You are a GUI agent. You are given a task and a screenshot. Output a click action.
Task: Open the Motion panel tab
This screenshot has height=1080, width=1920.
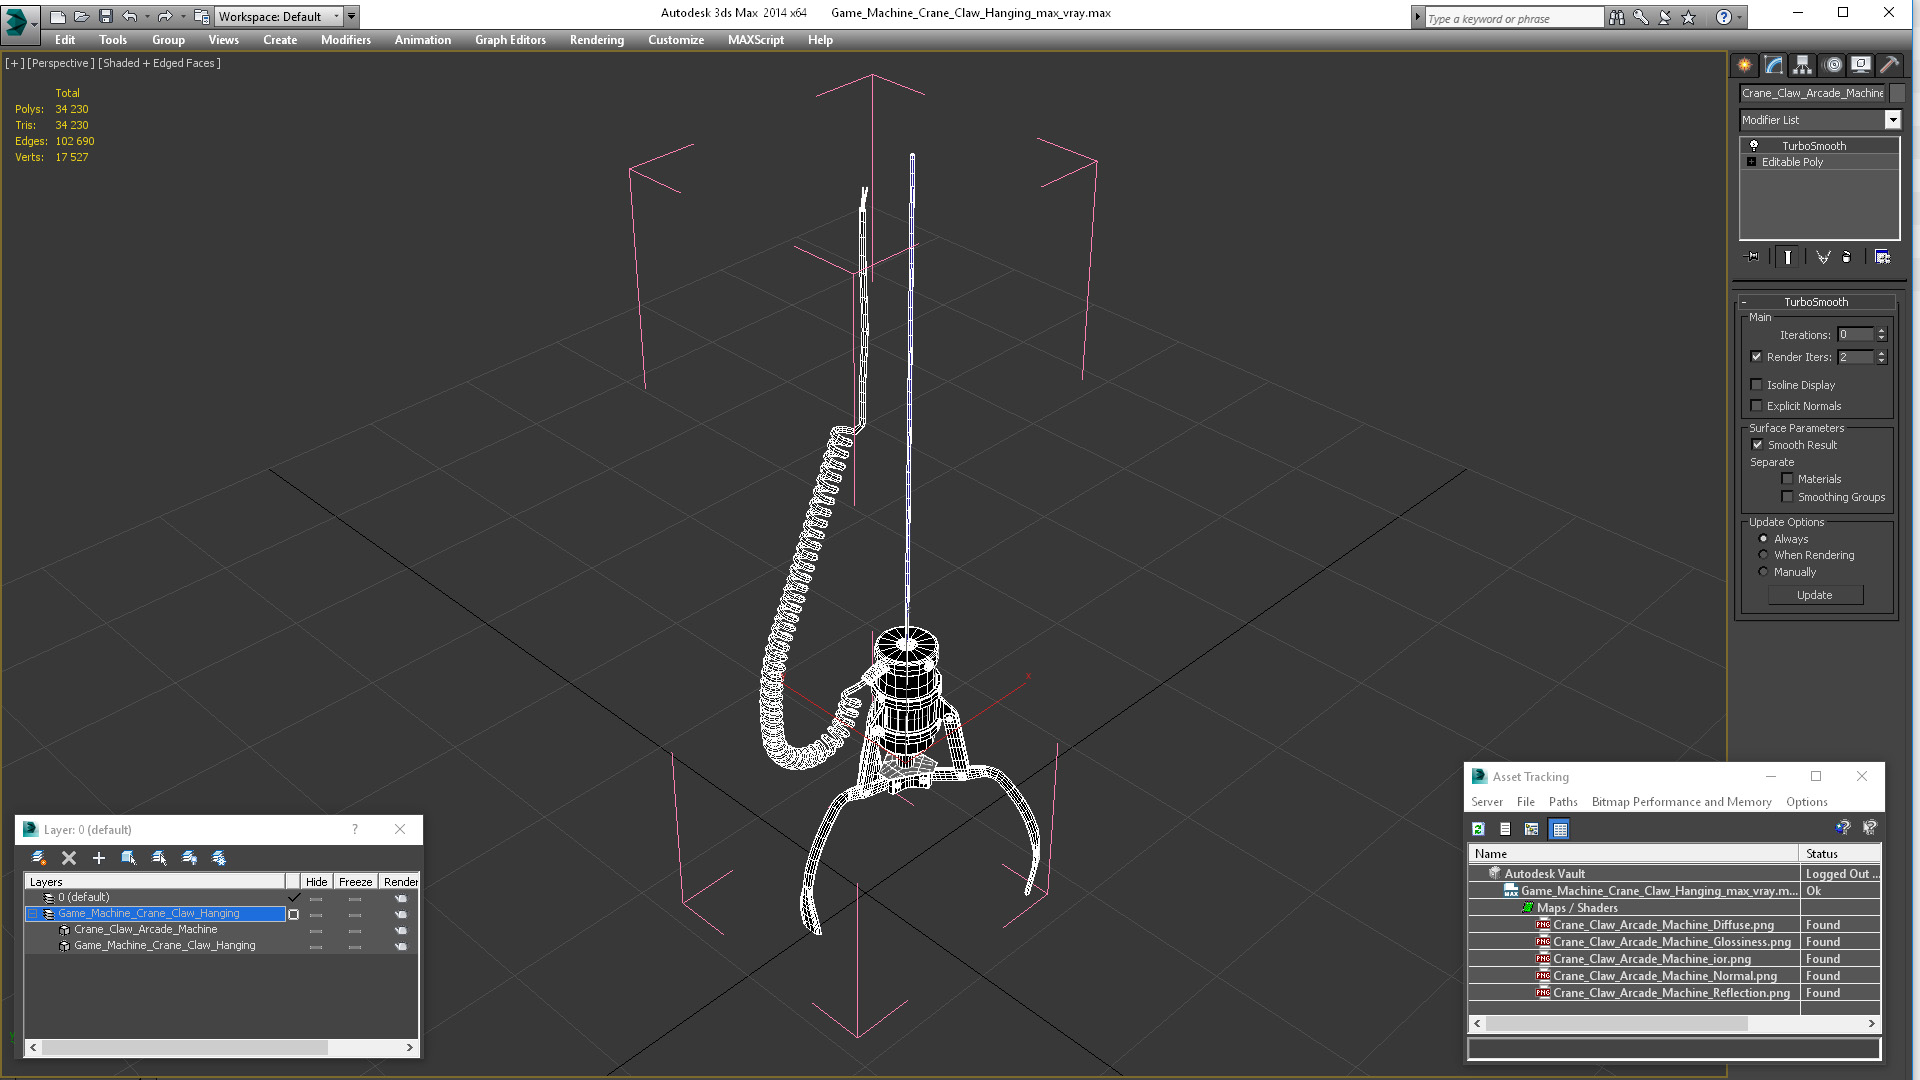(1832, 65)
